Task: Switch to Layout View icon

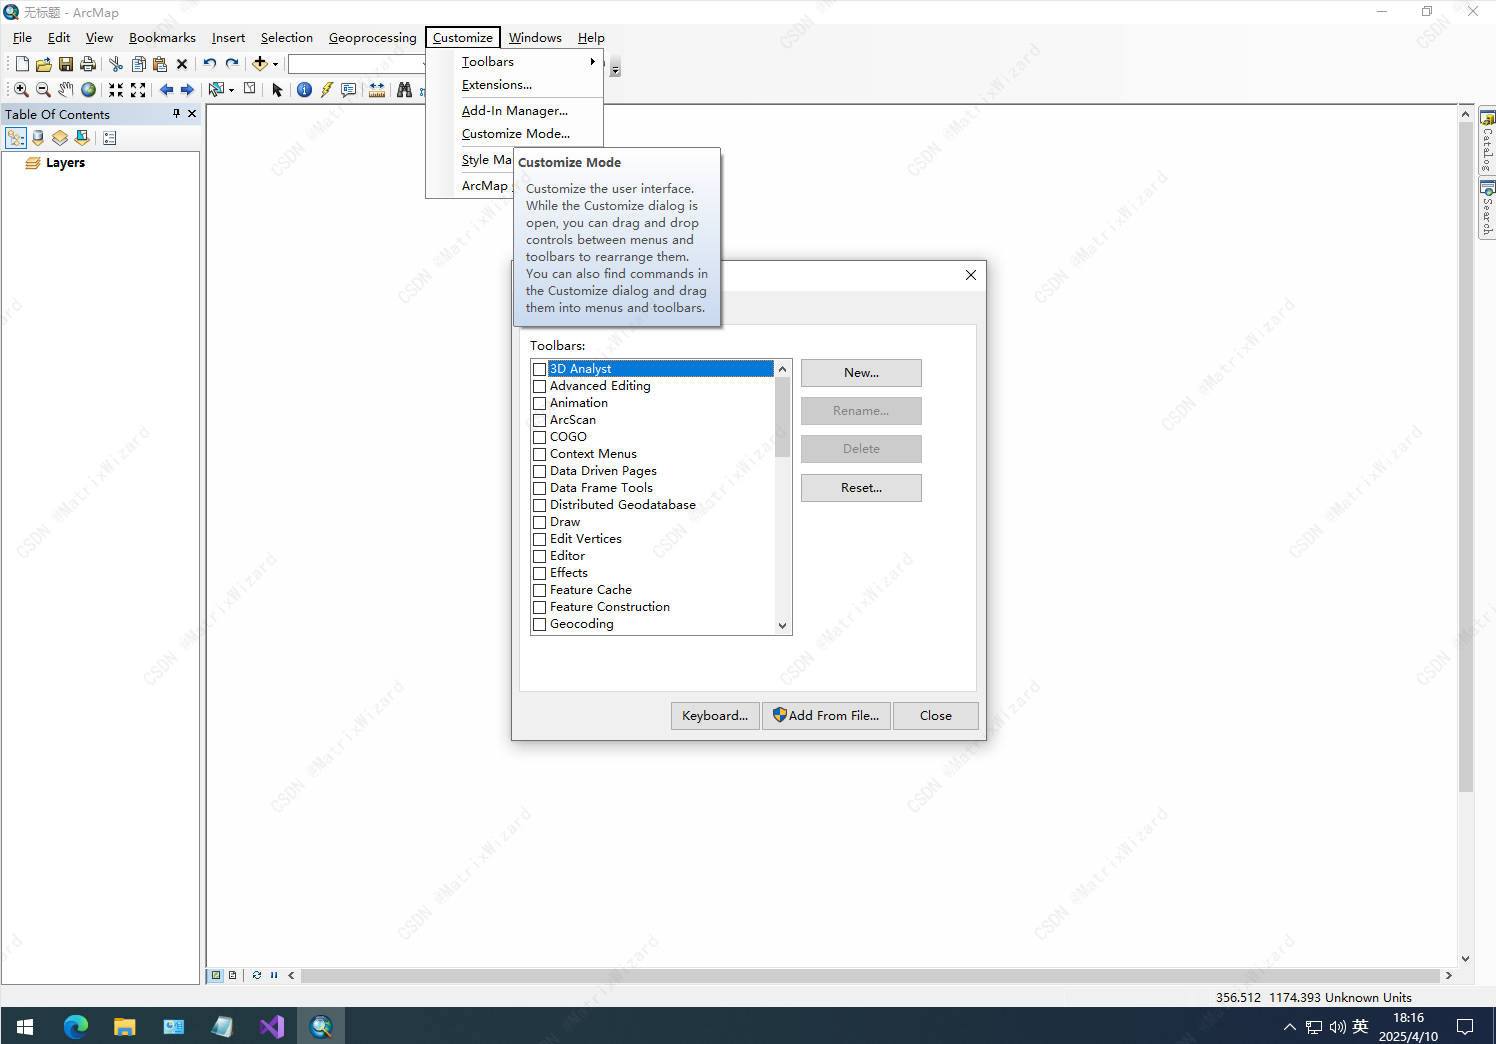Action: 232,975
